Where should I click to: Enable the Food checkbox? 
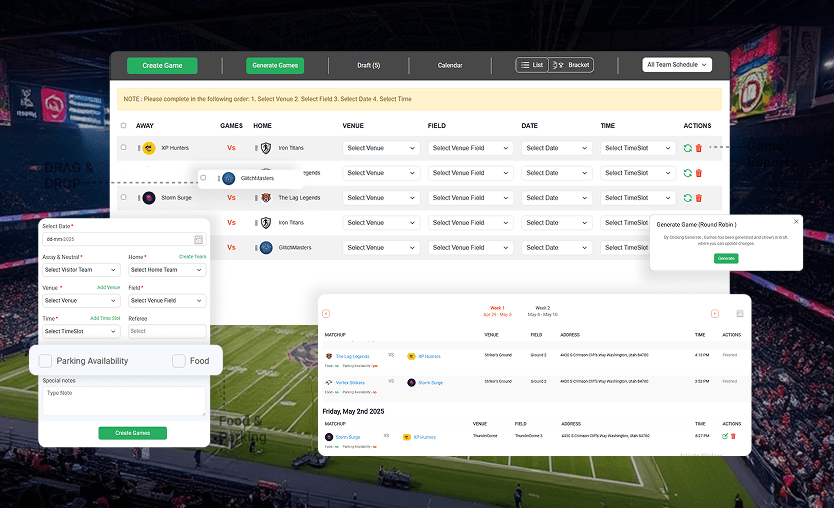pos(179,361)
